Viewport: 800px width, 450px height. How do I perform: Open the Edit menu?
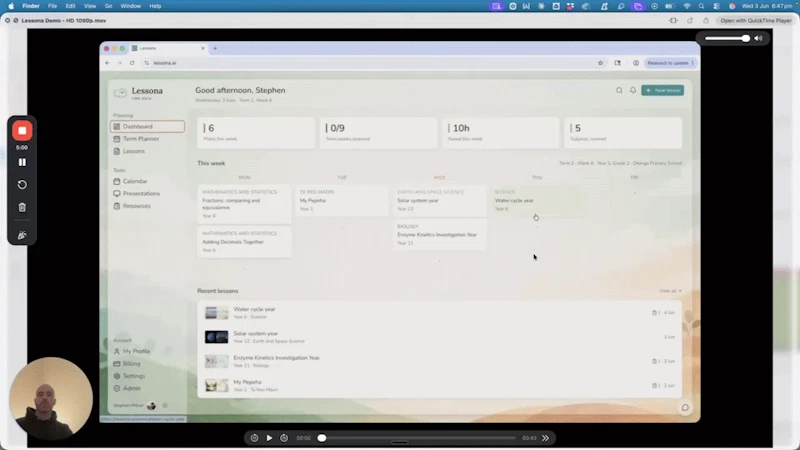point(70,6)
